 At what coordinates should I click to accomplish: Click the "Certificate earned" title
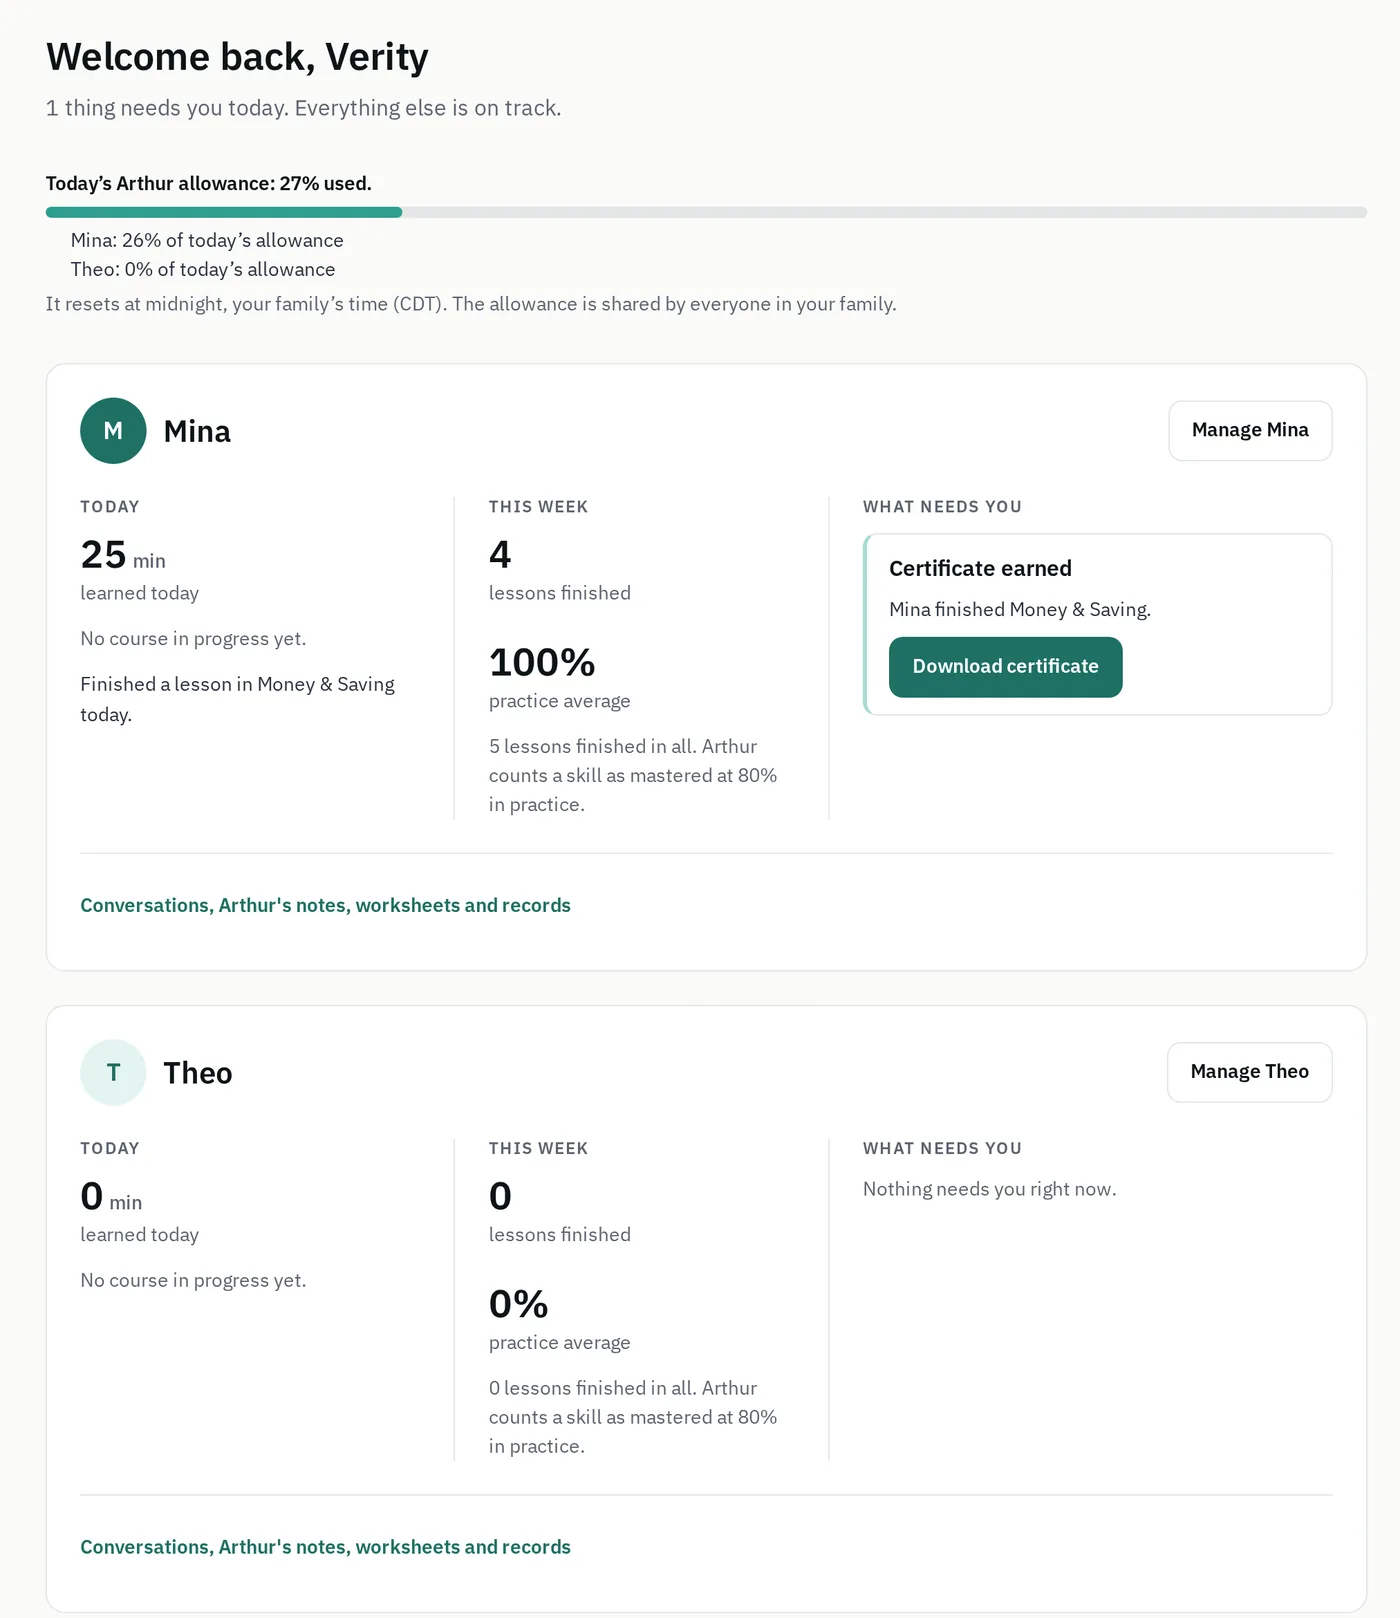980,569
